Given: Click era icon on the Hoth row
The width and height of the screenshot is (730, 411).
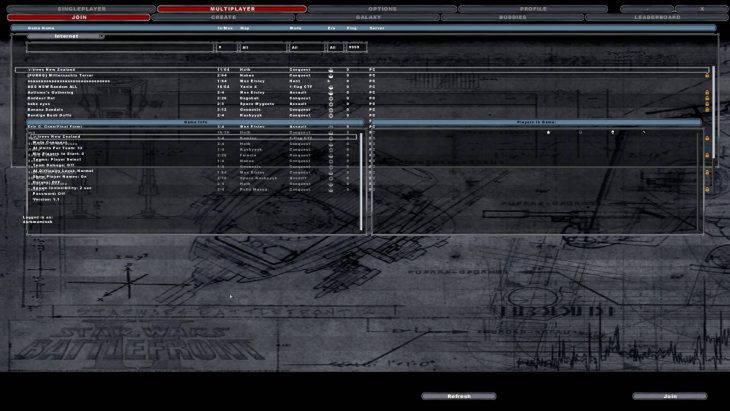Looking at the screenshot, I should tap(331, 70).
